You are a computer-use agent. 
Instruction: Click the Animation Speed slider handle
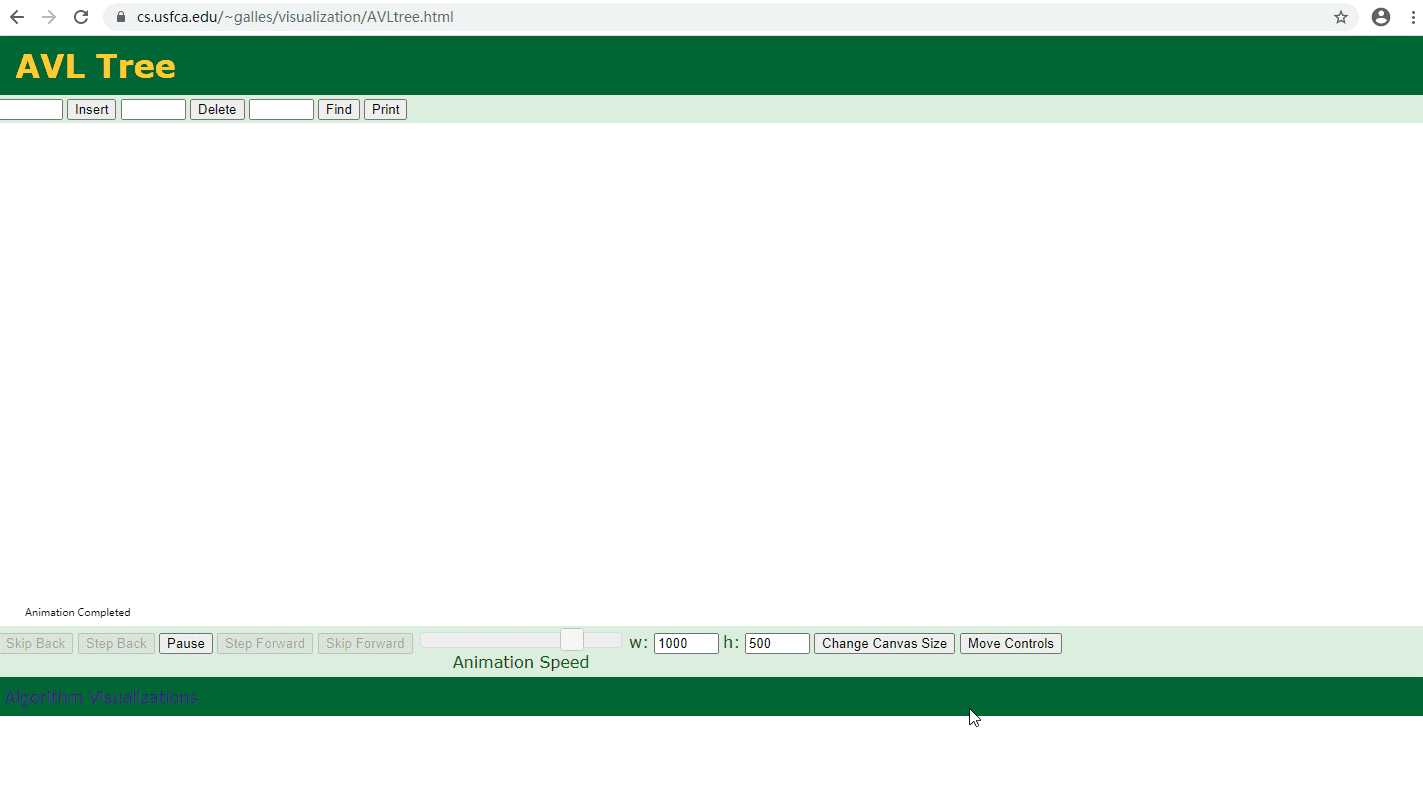(572, 640)
